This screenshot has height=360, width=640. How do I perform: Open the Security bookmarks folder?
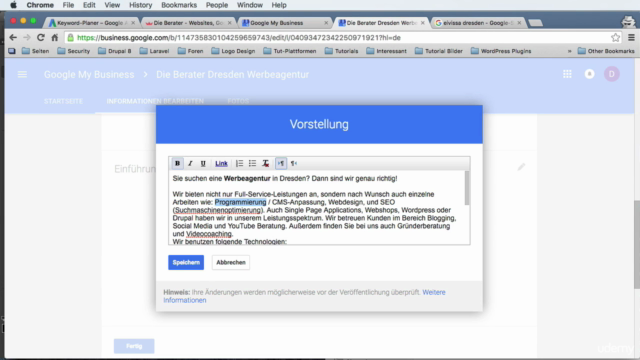click(74, 51)
